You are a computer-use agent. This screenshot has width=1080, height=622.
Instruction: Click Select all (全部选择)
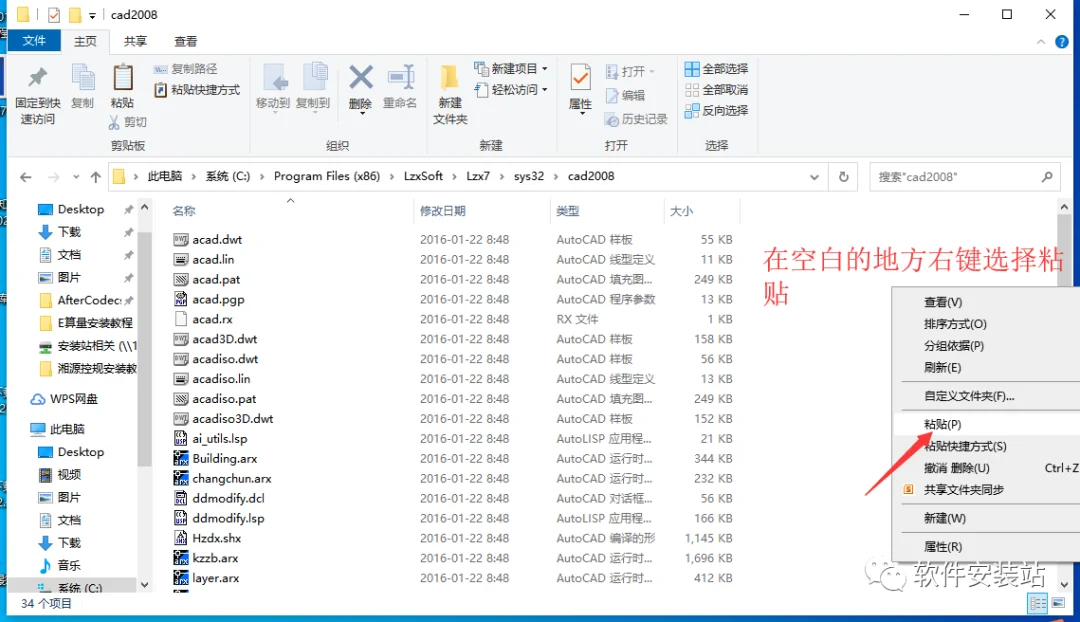(716, 69)
